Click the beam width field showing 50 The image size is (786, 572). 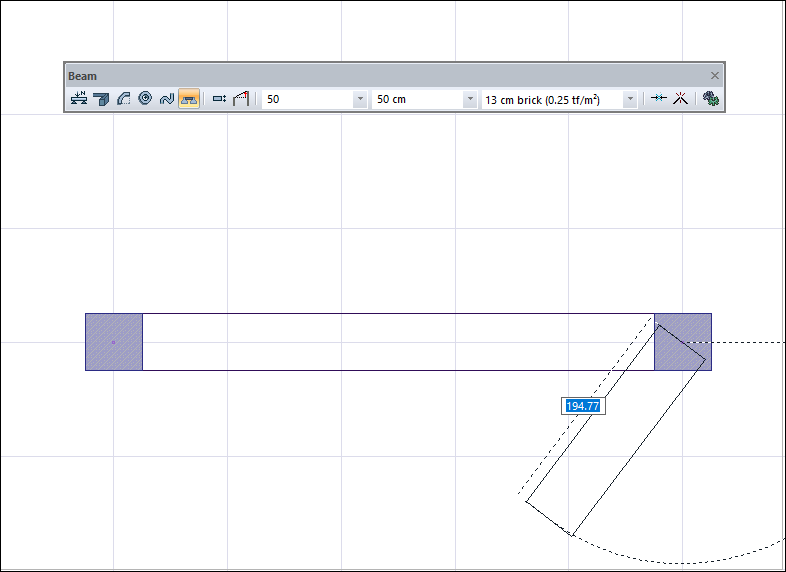306,100
